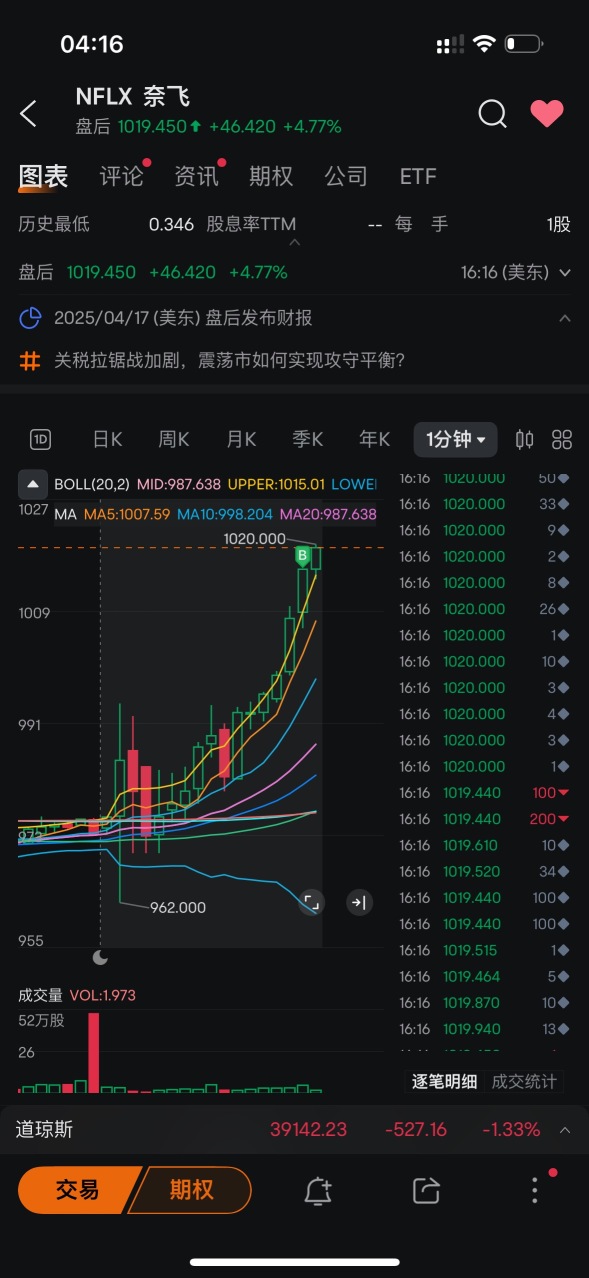Screen dimensions: 589x1278
Task: Tap the bottom 期权 button
Action: point(191,1190)
